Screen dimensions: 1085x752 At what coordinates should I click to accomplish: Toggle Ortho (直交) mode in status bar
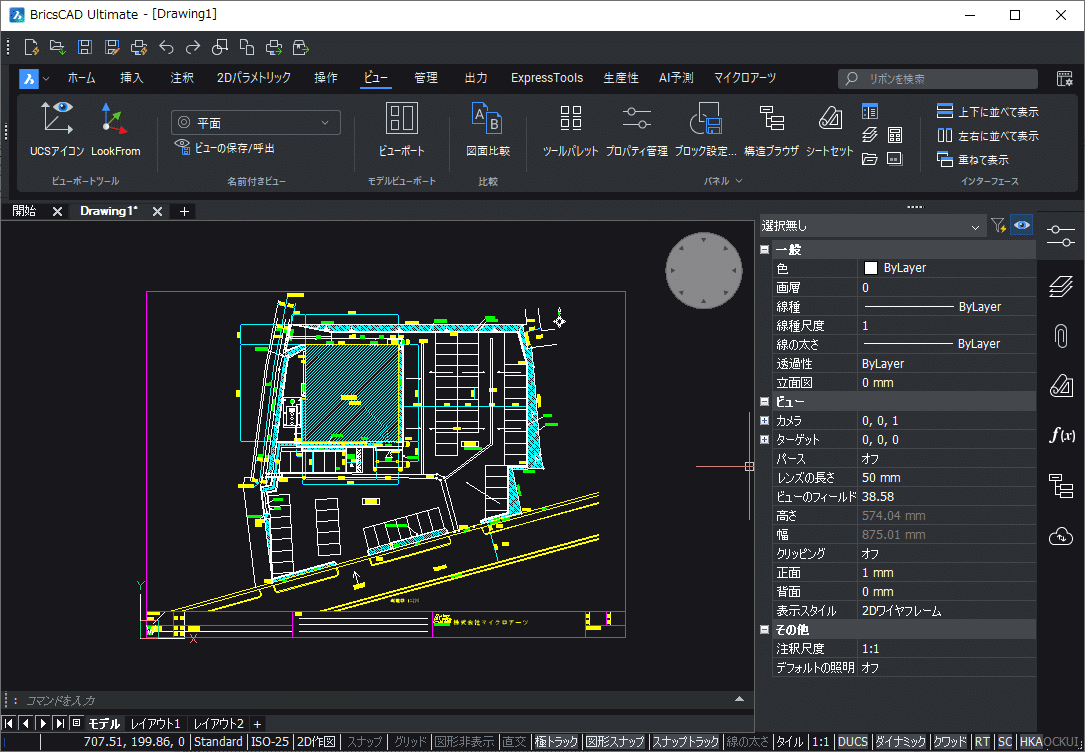click(x=515, y=742)
